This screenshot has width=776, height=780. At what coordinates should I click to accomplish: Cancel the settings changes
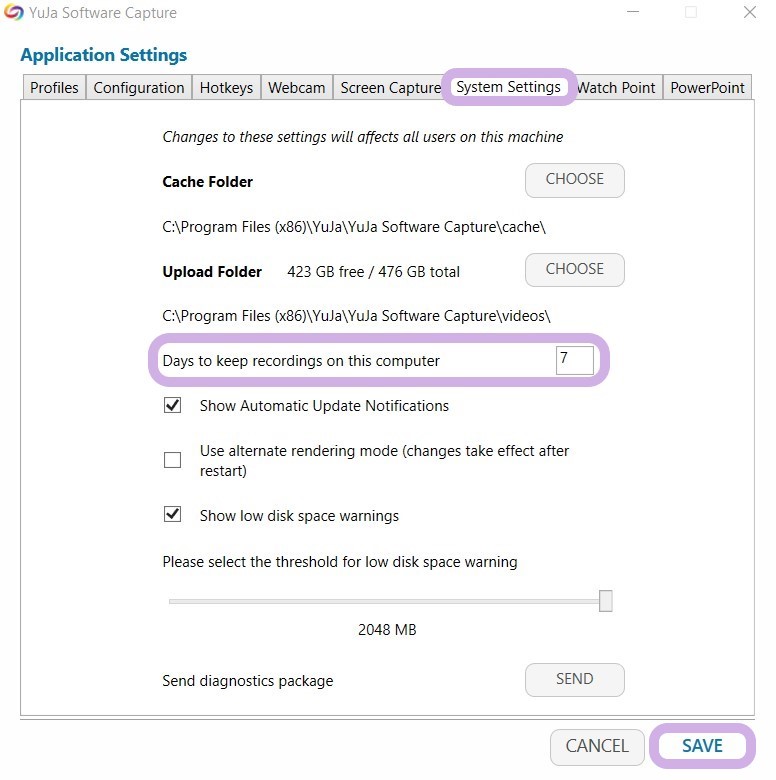click(597, 746)
